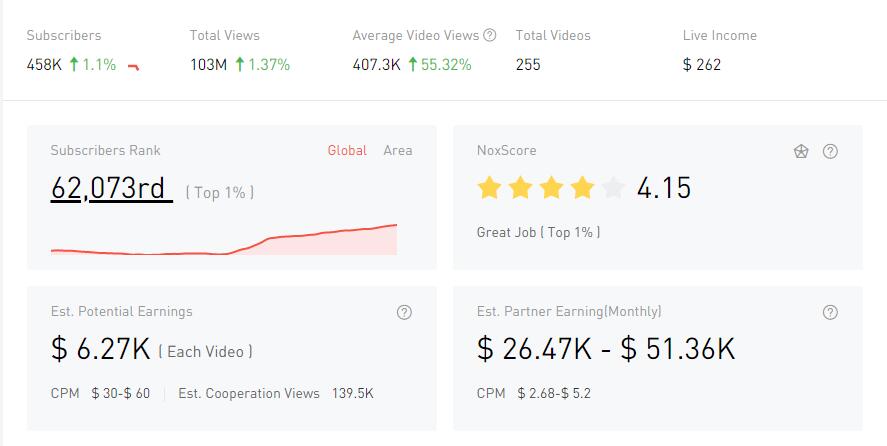Click the NoxScore help question mark
This screenshot has width=887, height=446.
(830, 152)
